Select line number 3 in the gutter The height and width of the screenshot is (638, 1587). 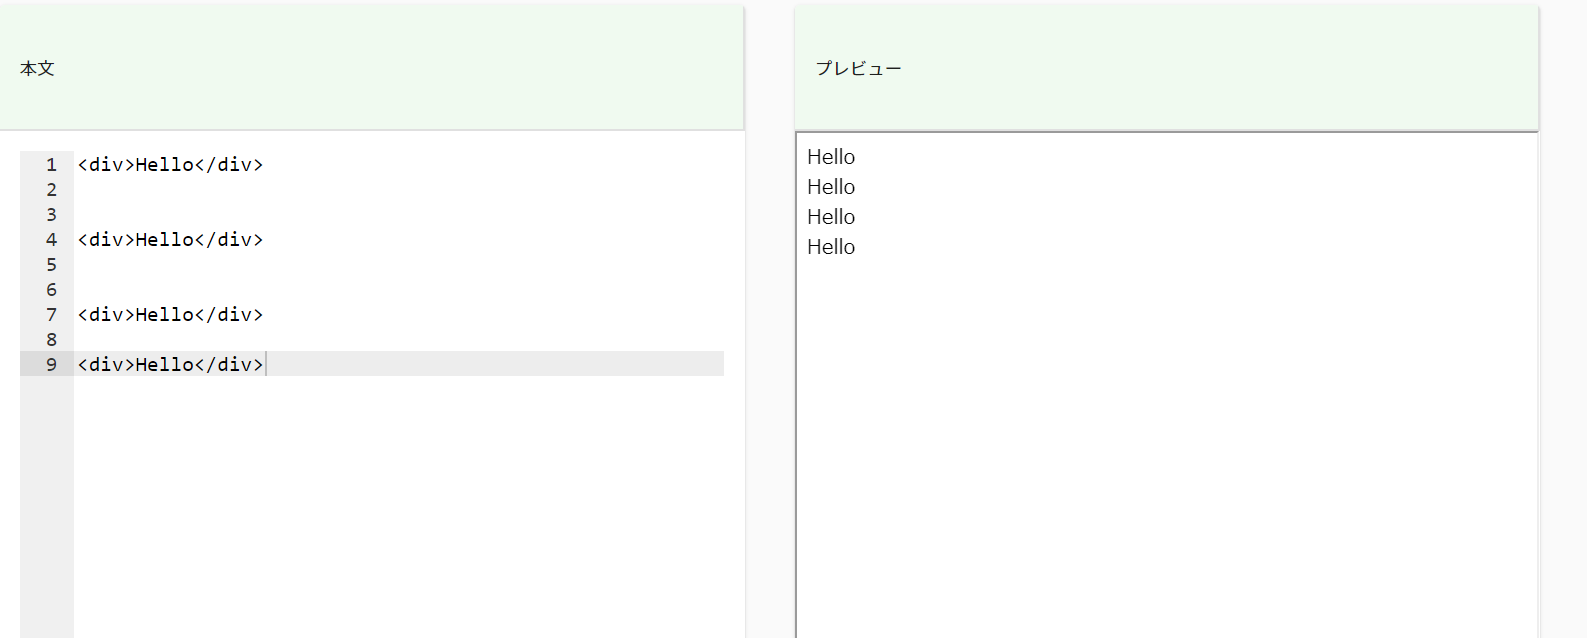(51, 214)
